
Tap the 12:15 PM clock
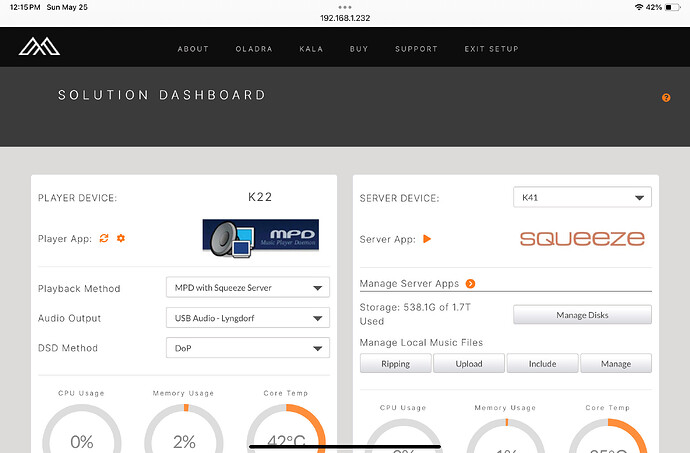click(x=25, y=7)
